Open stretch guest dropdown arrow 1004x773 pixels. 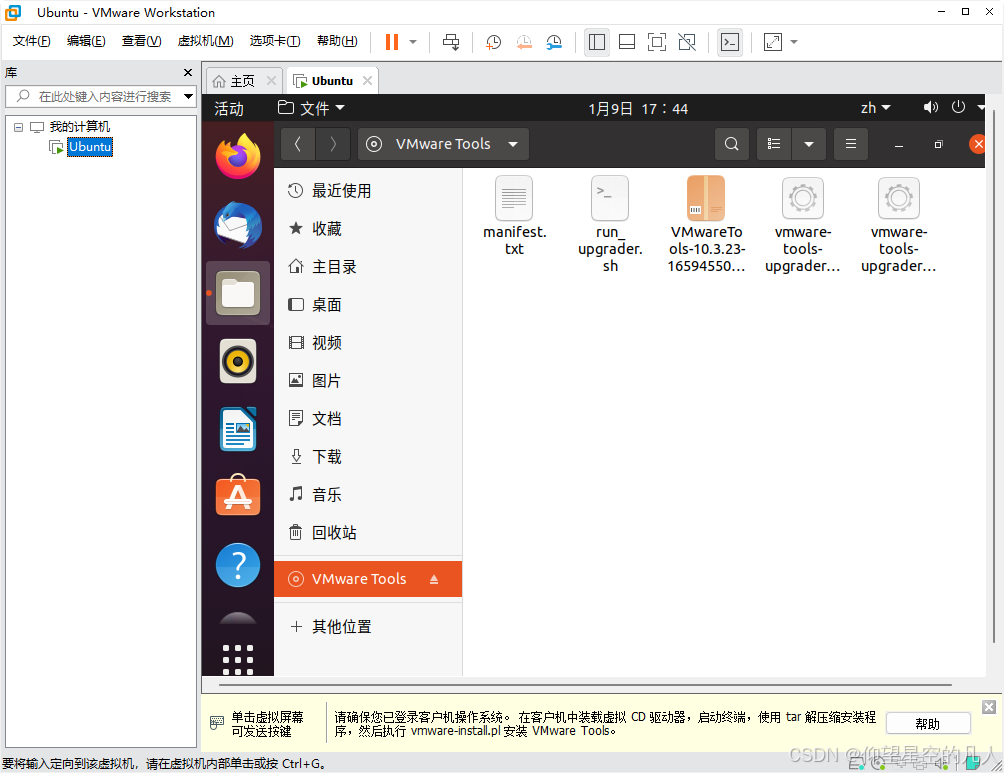coord(794,42)
